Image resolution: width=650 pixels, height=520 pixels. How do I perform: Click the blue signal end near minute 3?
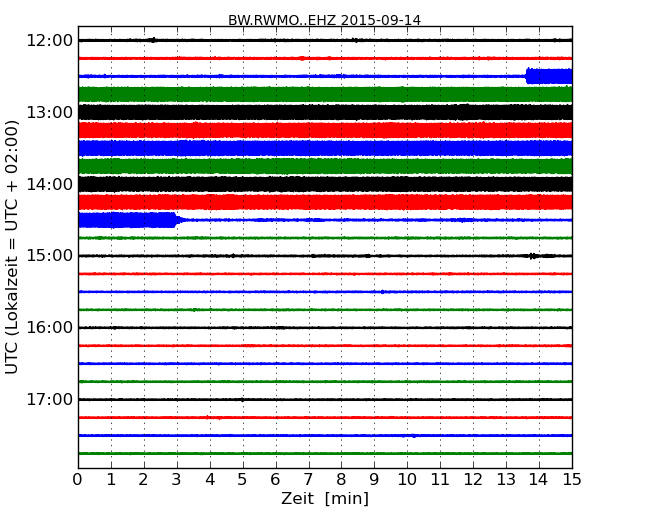177,220
